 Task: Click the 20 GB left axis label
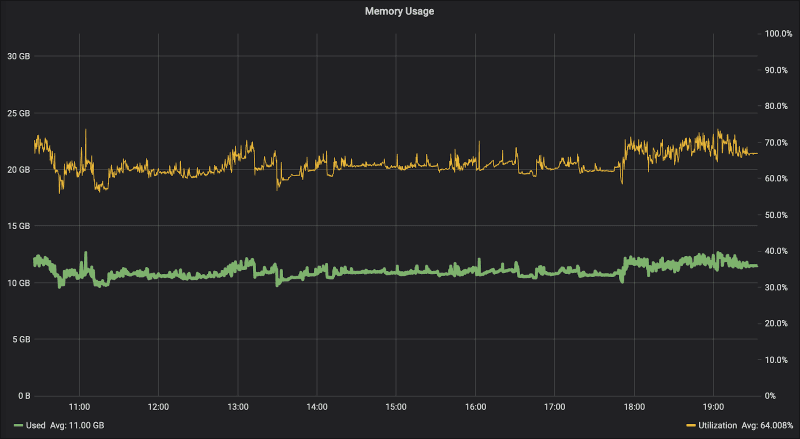tap(18, 169)
